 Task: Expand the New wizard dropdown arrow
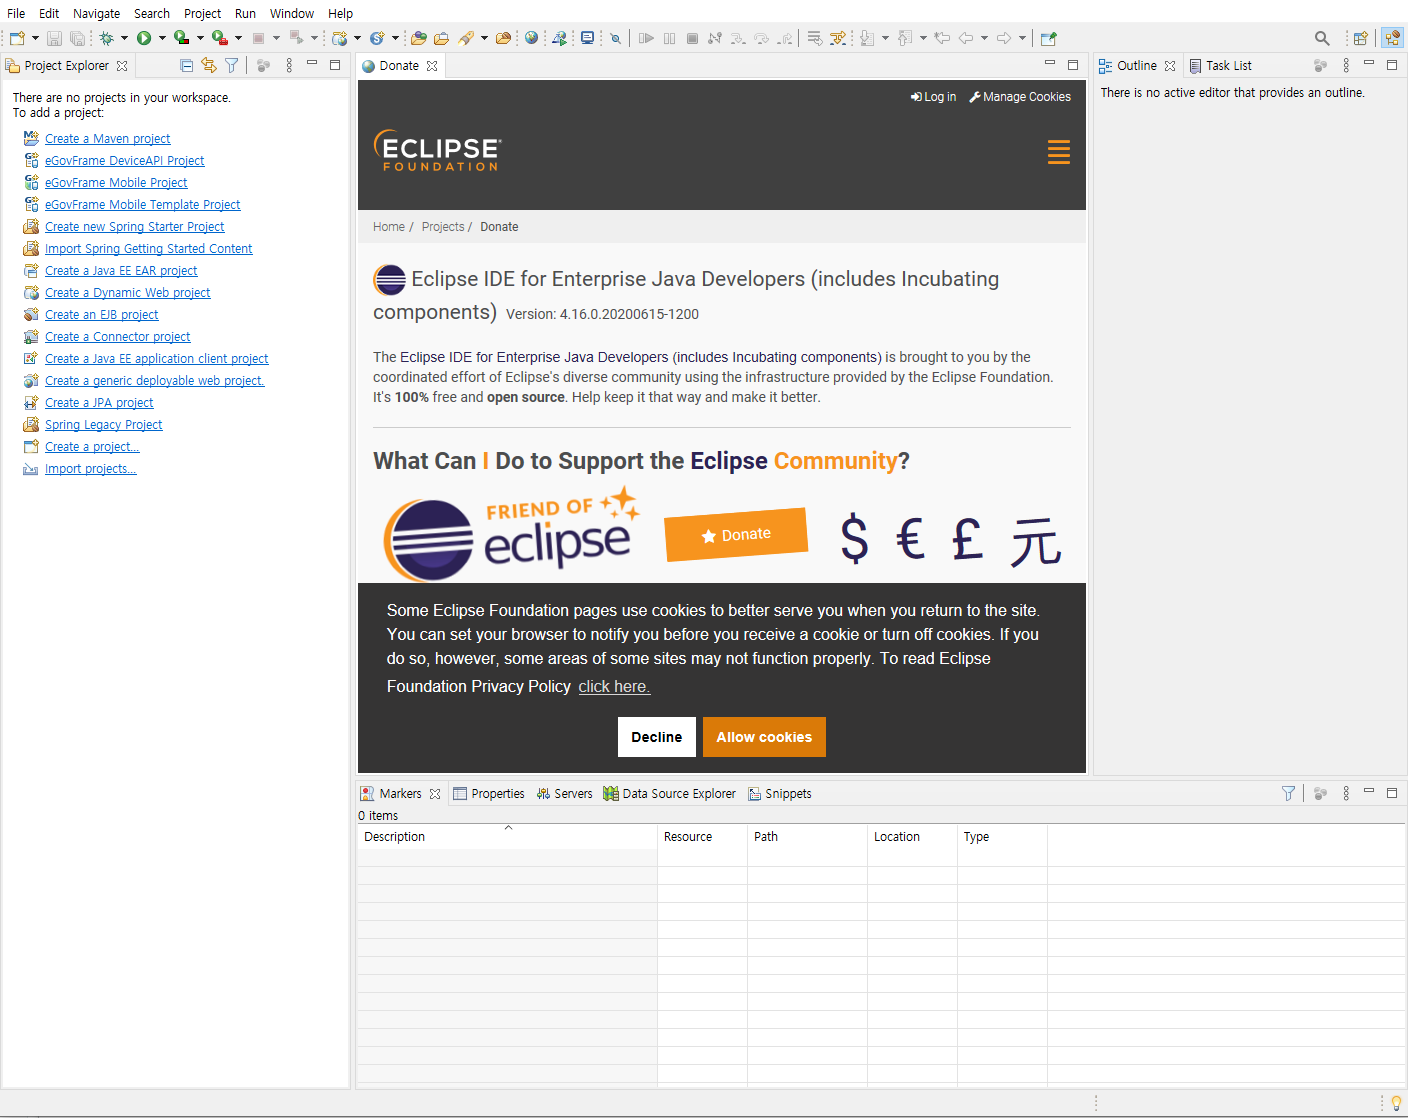click(x=35, y=38)
